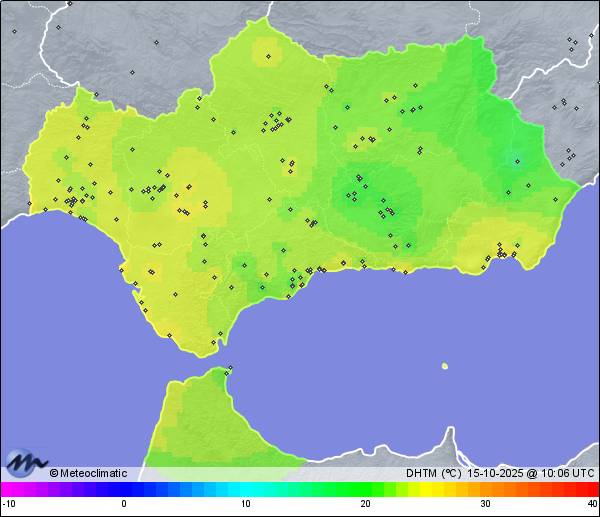The width and height of the screenshot is (600, 517).
Task: Select the cyan coldest spot in eastern Andalusia
Action: (517, 158)
